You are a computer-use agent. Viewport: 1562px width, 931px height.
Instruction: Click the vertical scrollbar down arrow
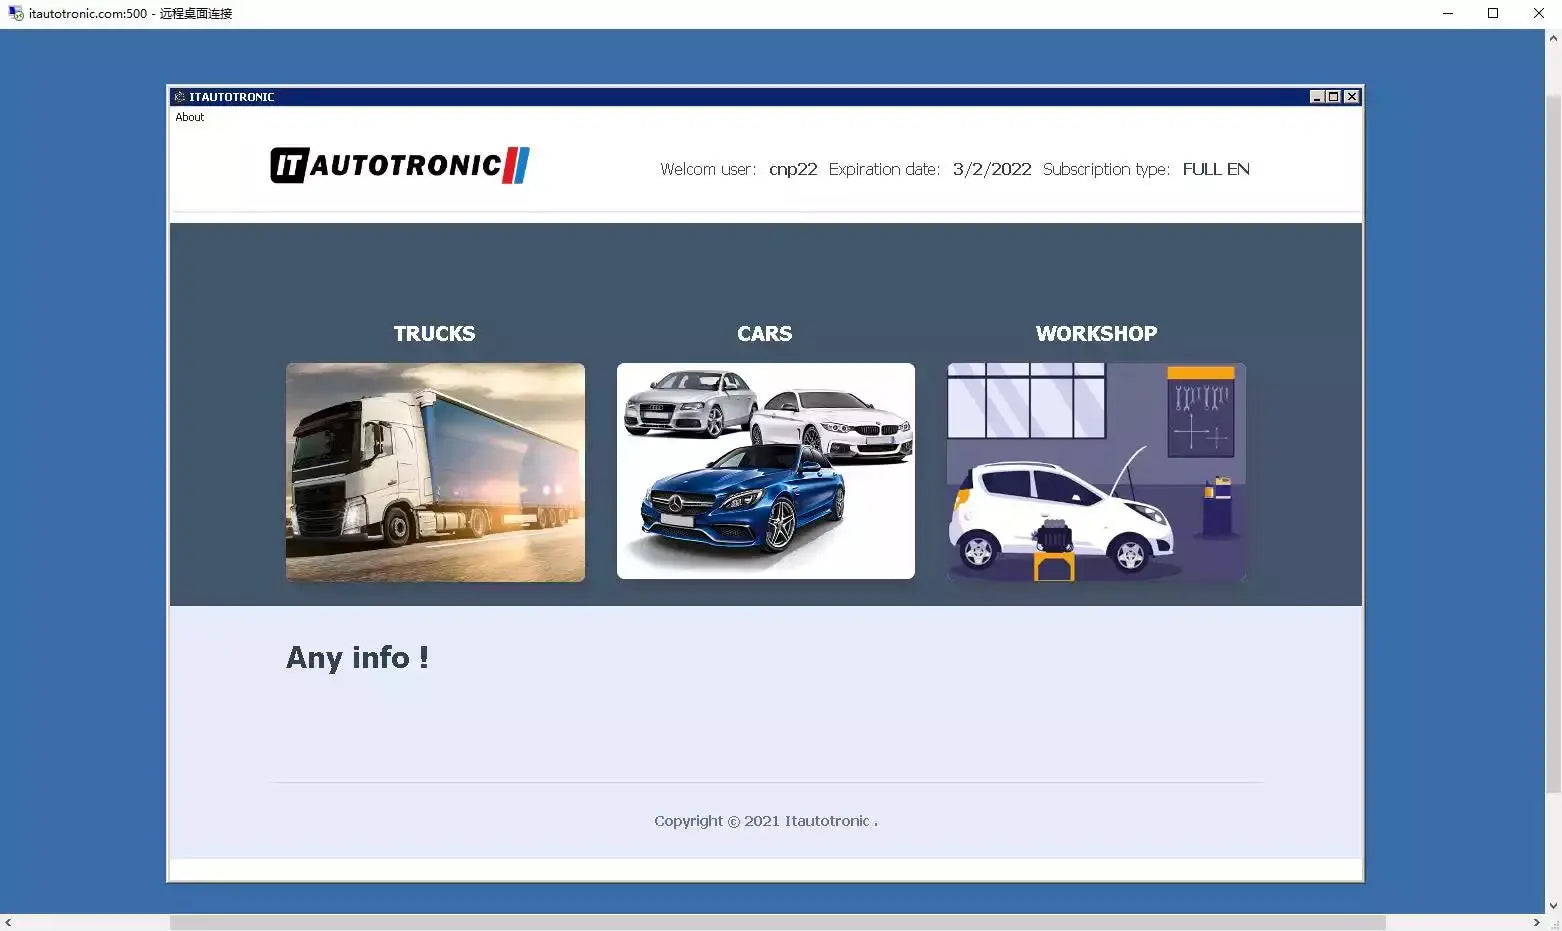[1553, 906]
